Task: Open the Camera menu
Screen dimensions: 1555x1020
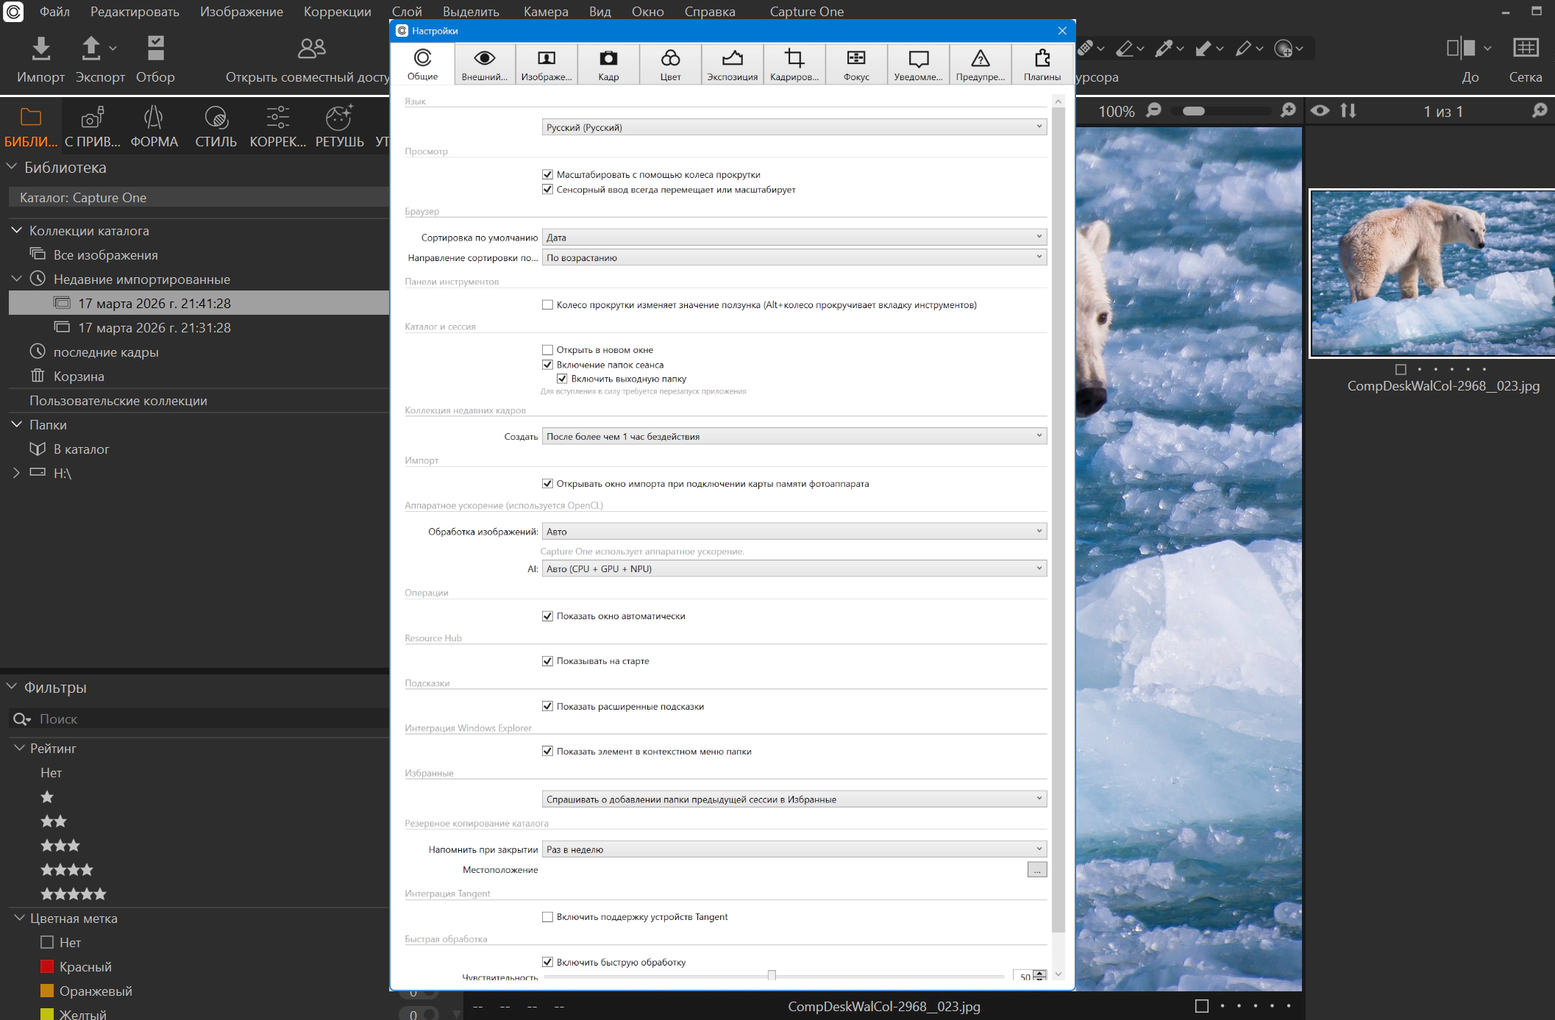Action: 545,12
